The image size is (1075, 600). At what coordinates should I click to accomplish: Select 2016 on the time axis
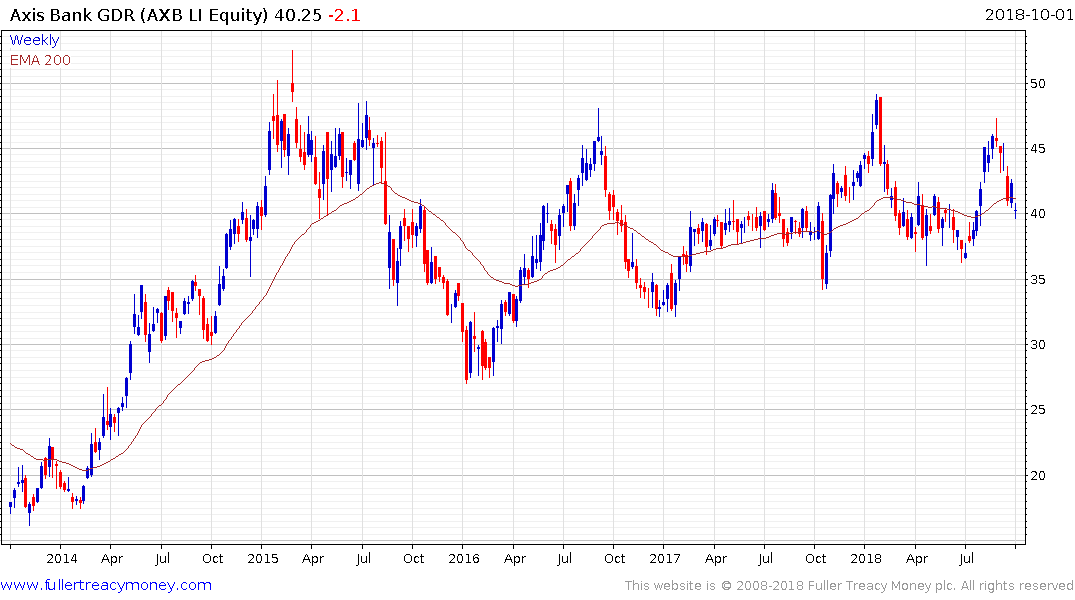click(464, 559)
